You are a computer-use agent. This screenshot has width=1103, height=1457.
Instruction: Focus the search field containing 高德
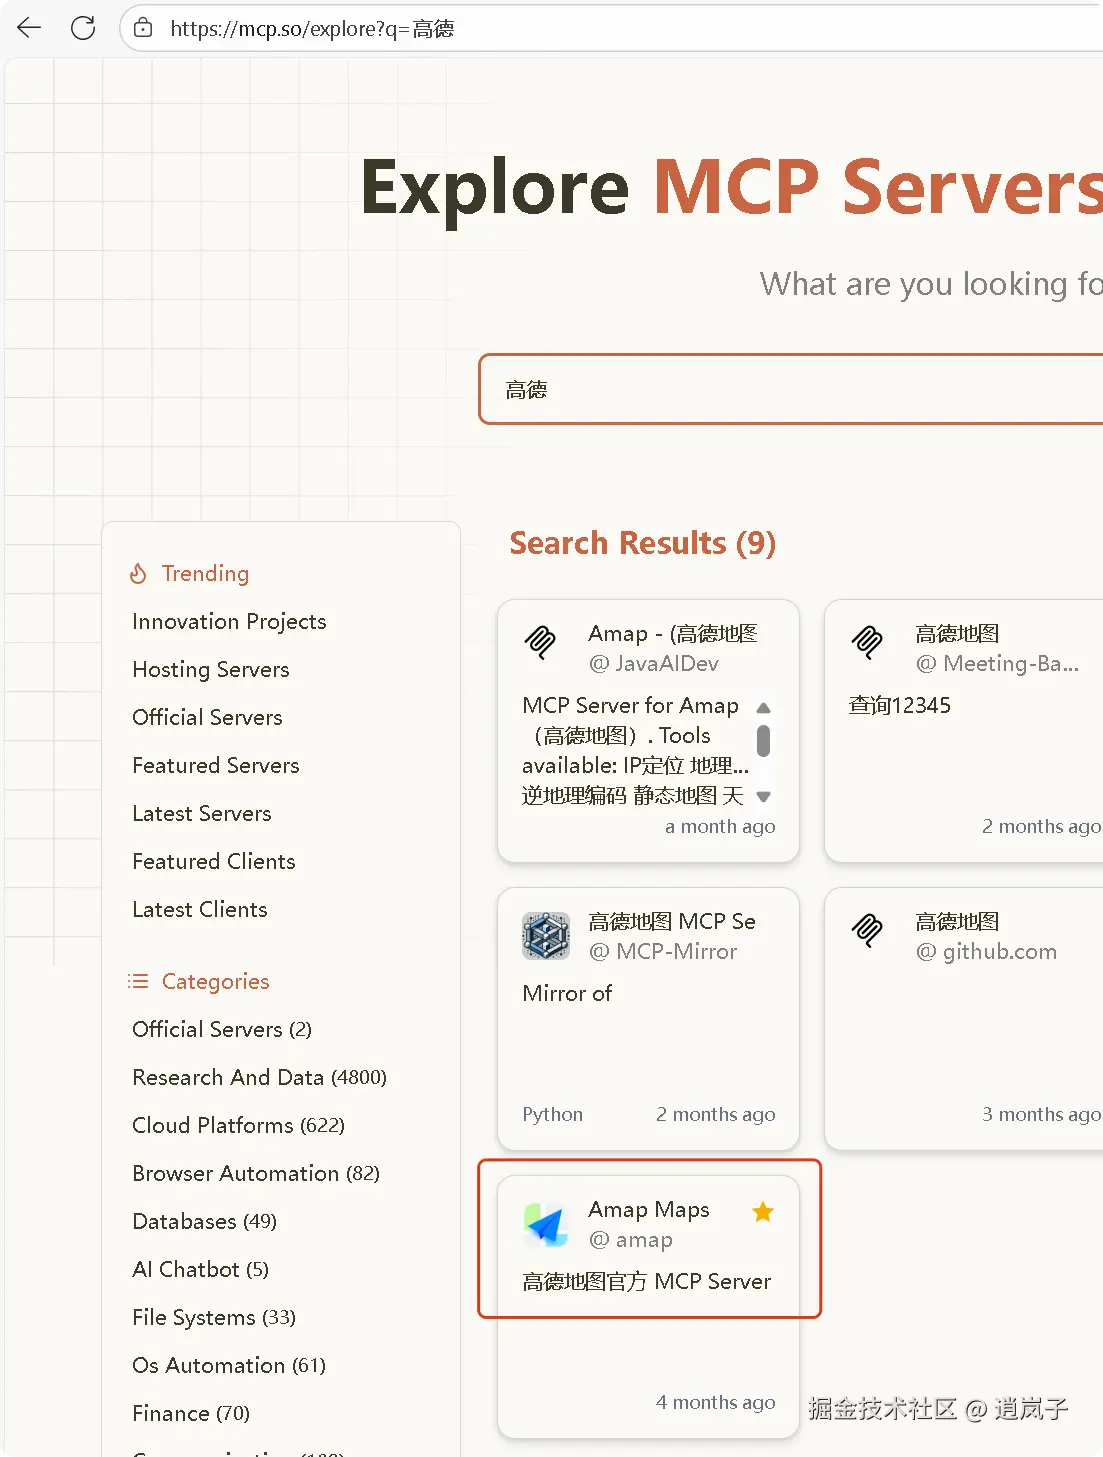pyautogui.click(x=791, y=389)
